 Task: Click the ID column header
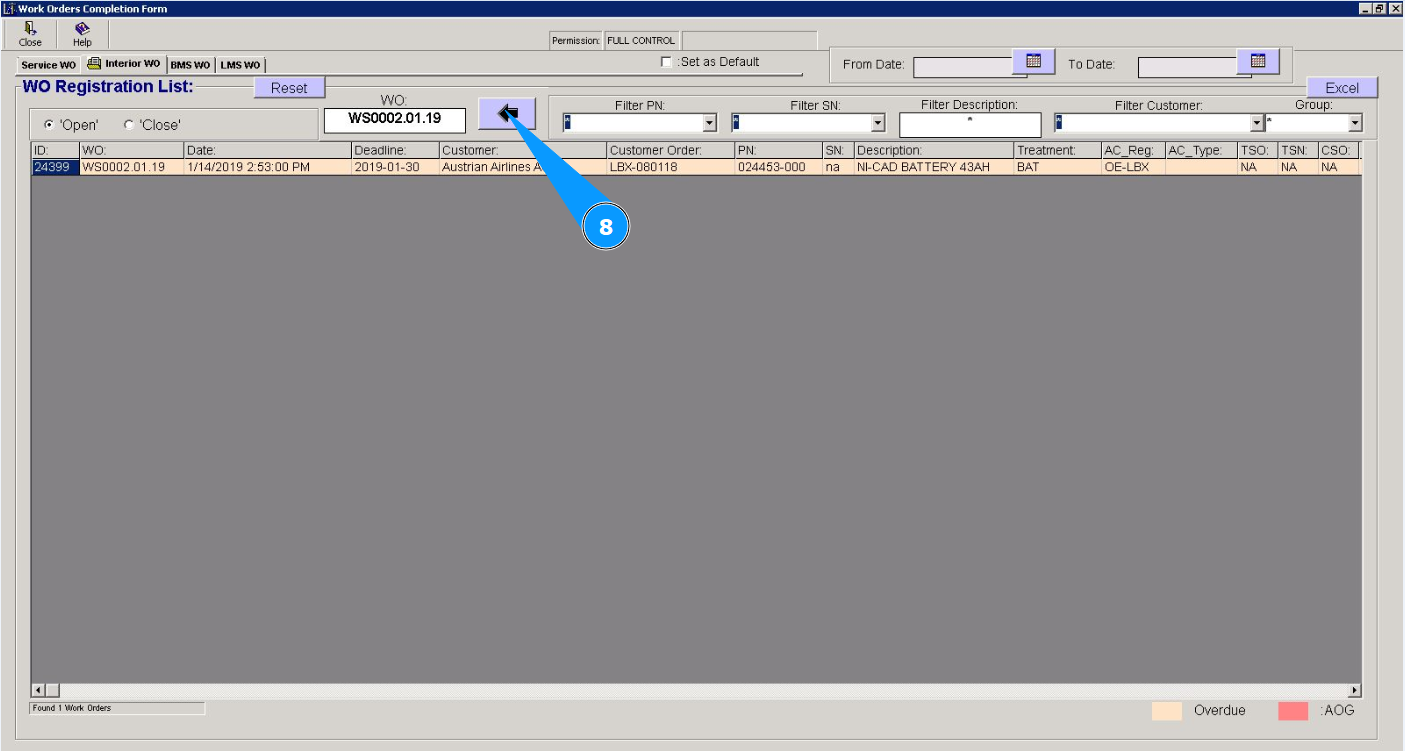(x=55, y=150)
